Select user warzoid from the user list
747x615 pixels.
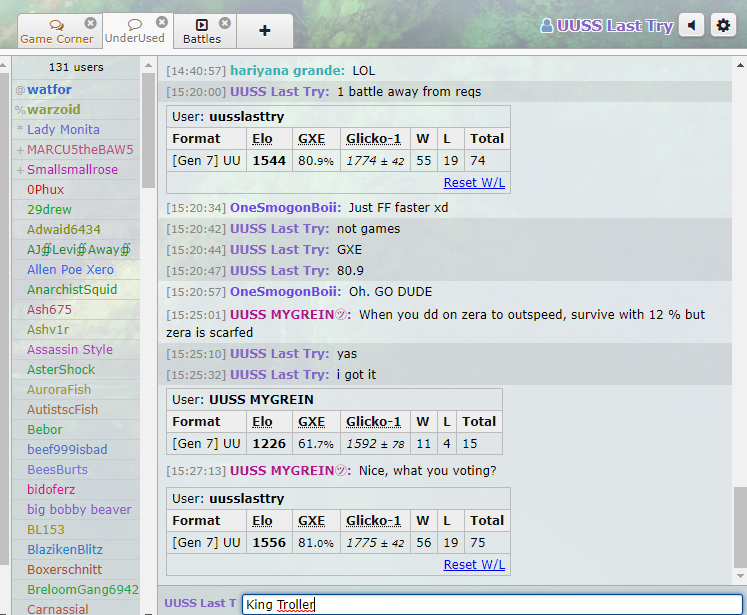(54, 109)
